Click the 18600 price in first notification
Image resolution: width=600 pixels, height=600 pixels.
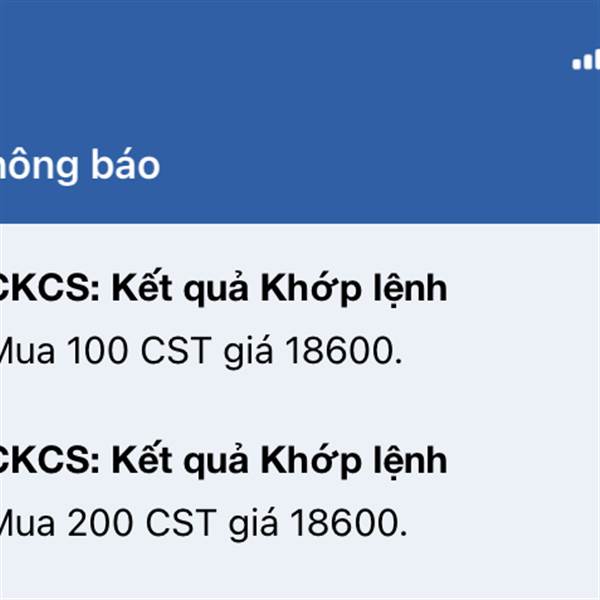pos(339,350)
